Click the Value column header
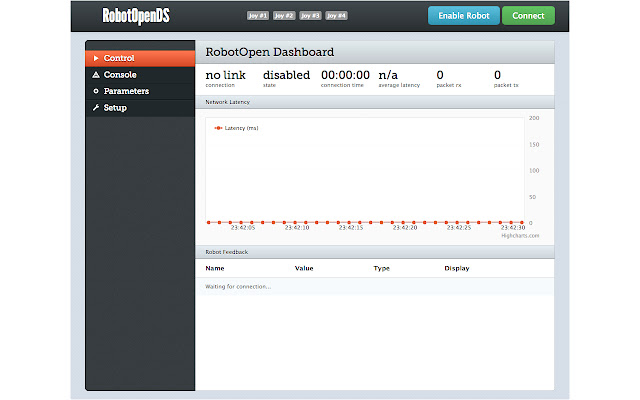The width and height of the screenshot is (640, 400). pos(304,268)
